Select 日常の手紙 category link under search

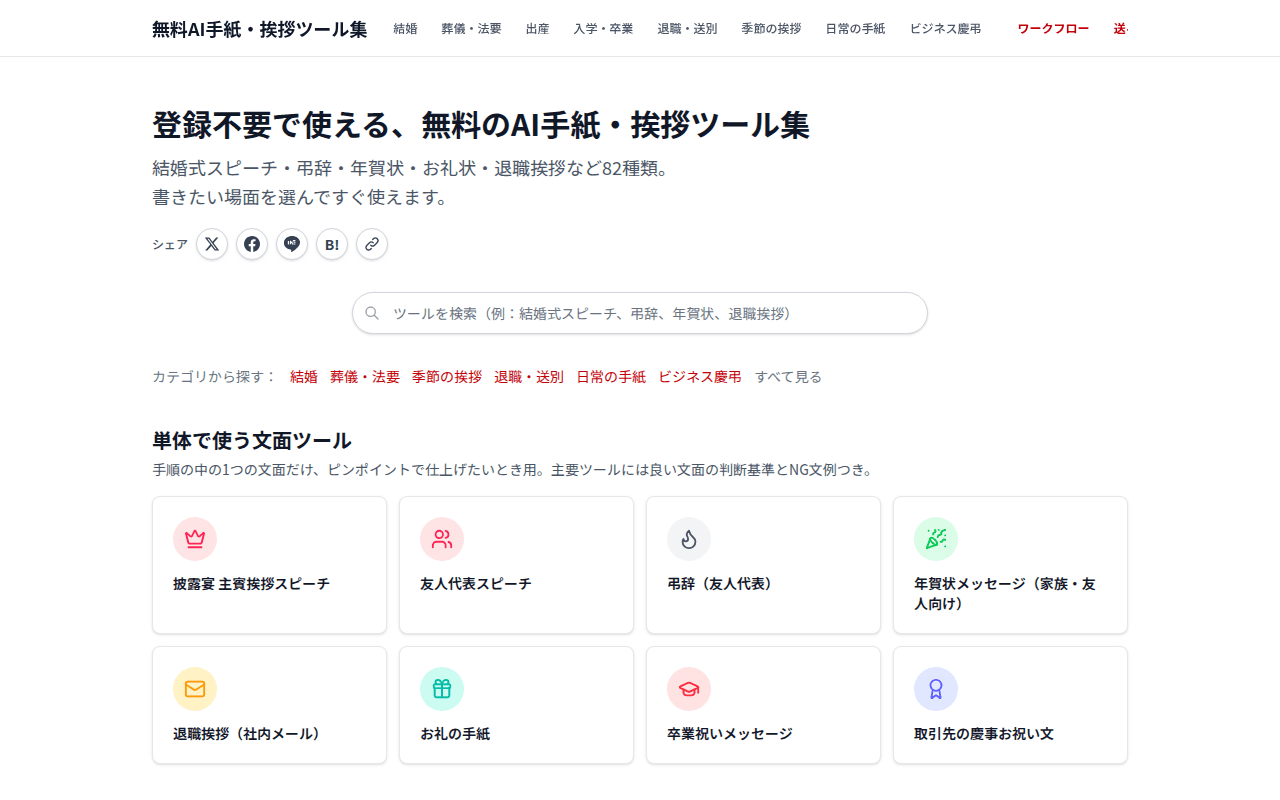tap(611, 377)
